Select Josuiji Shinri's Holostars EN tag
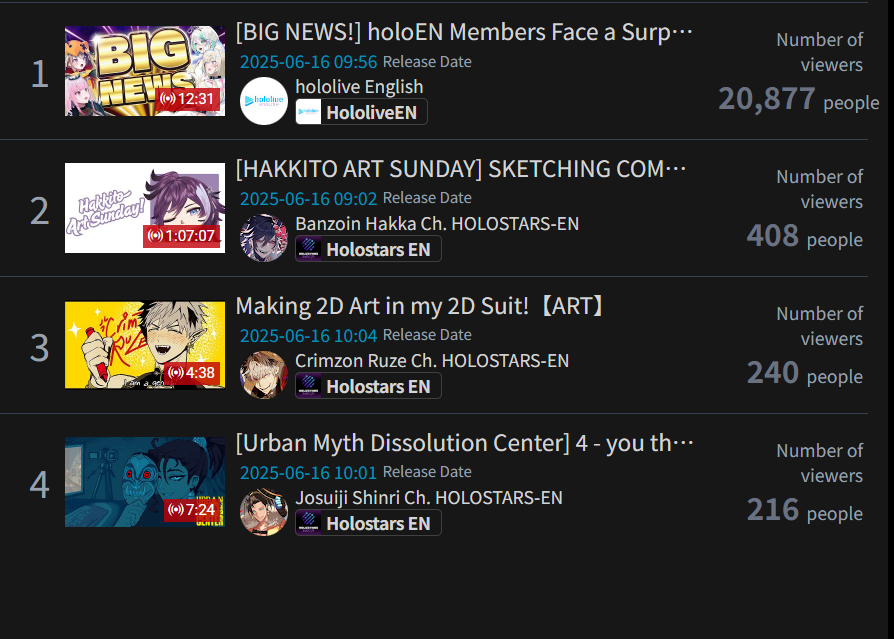This screenshot has width=894, height=639. point(368,523)
